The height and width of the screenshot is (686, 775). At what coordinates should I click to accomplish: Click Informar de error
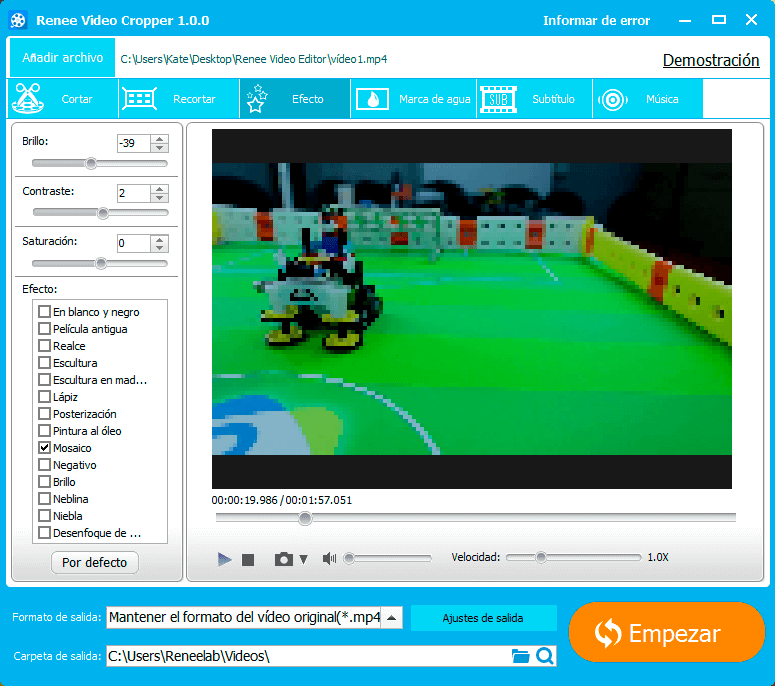(x=597, y=20)
